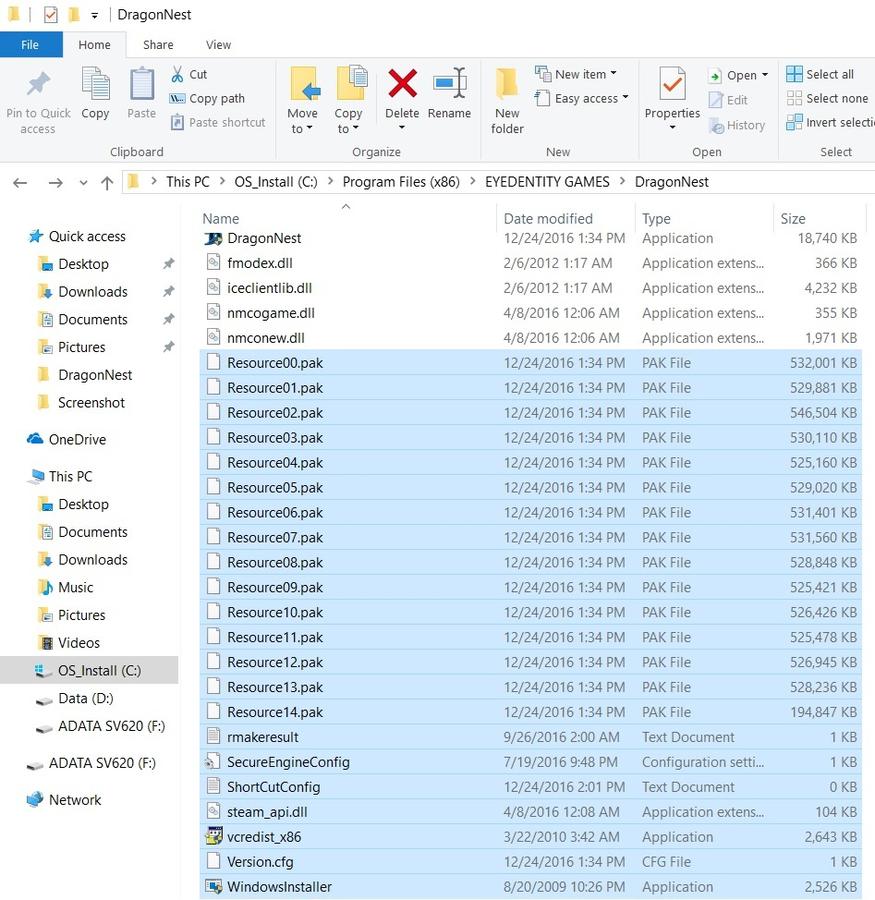Switch to the Share ribbon tab
Viewport: 875px width, 900px height.
click(158, 45)
